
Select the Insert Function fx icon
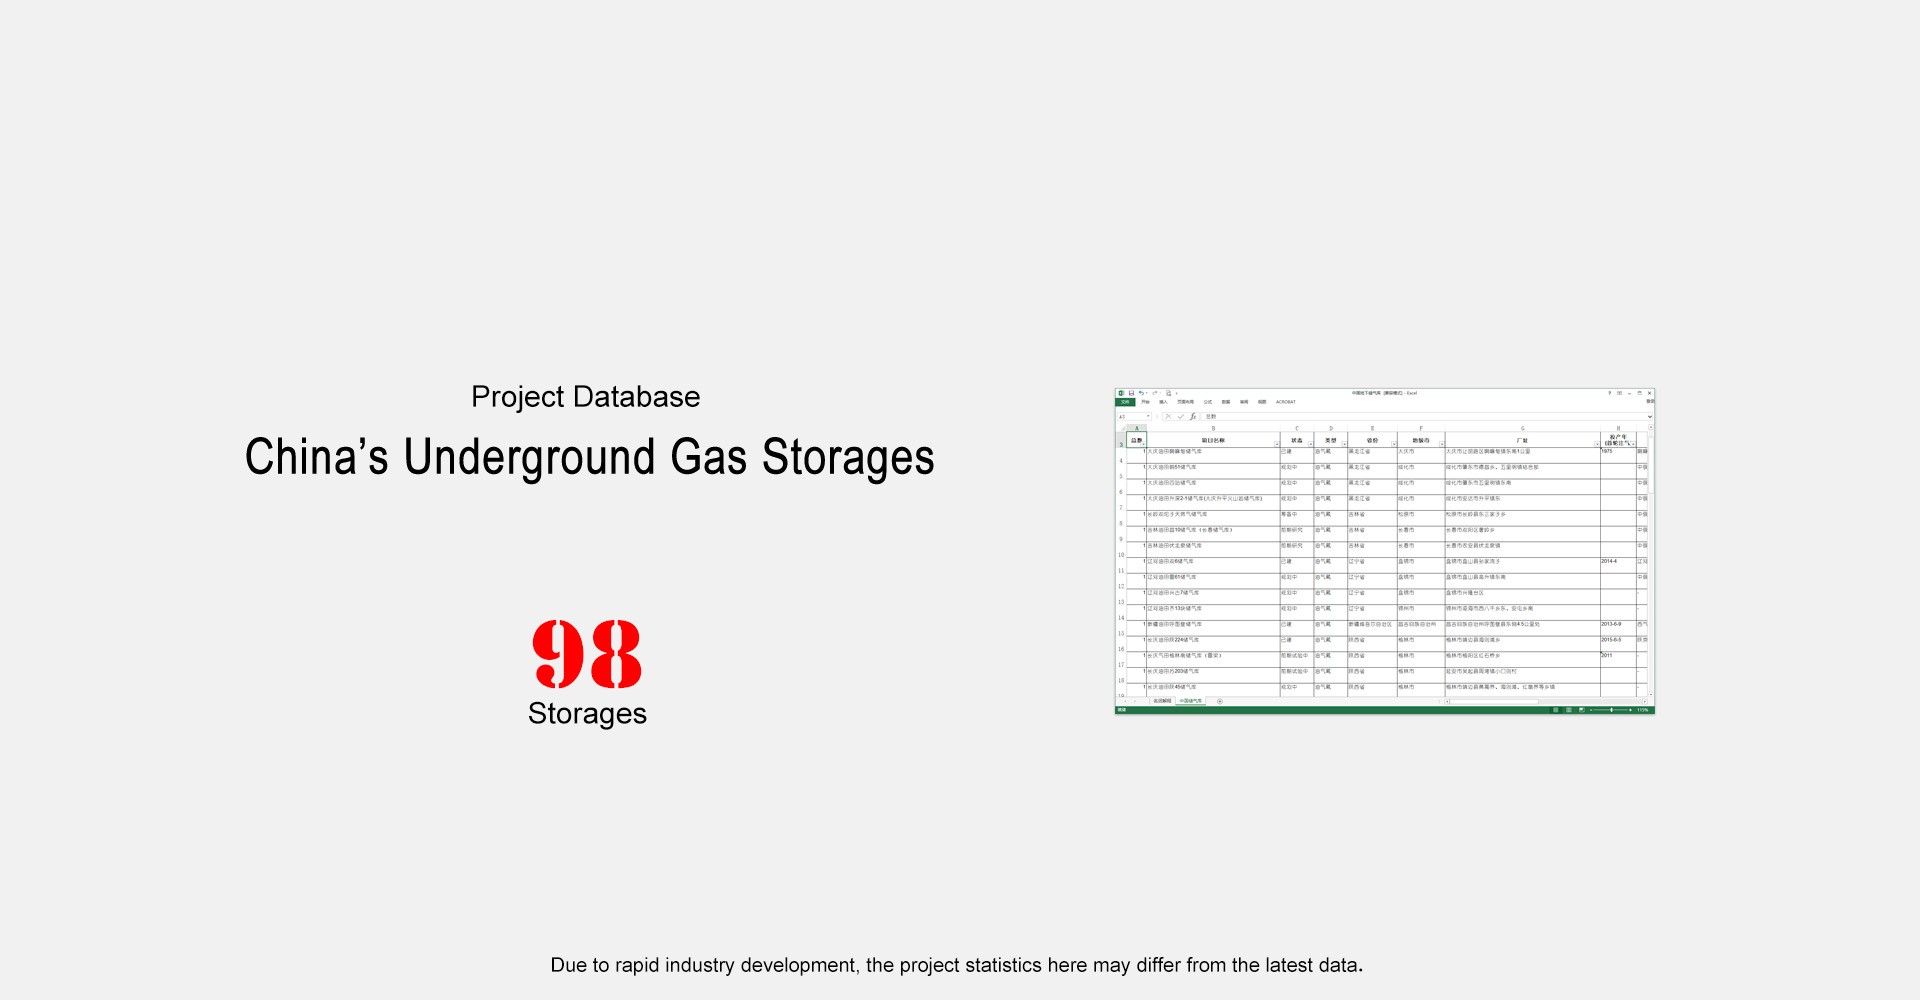click(x=1193, y=416)
